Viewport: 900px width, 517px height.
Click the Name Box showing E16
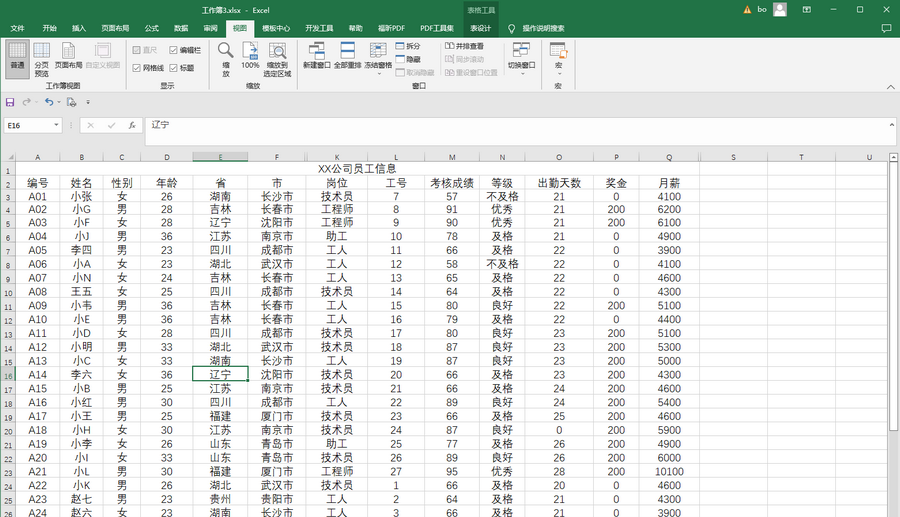(32, 126)
